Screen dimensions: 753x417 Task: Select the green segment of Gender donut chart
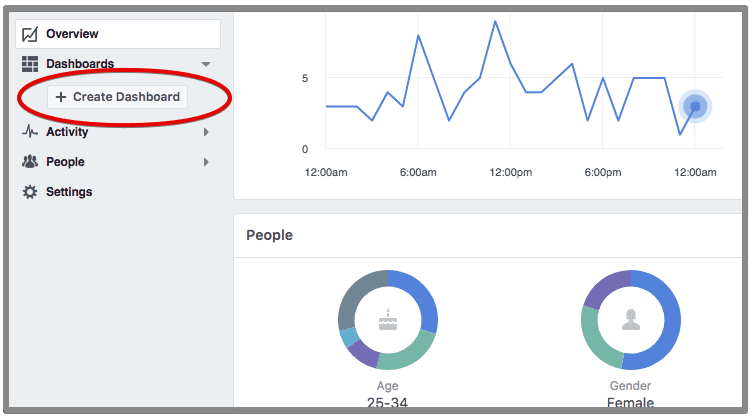tap(597, 339)
